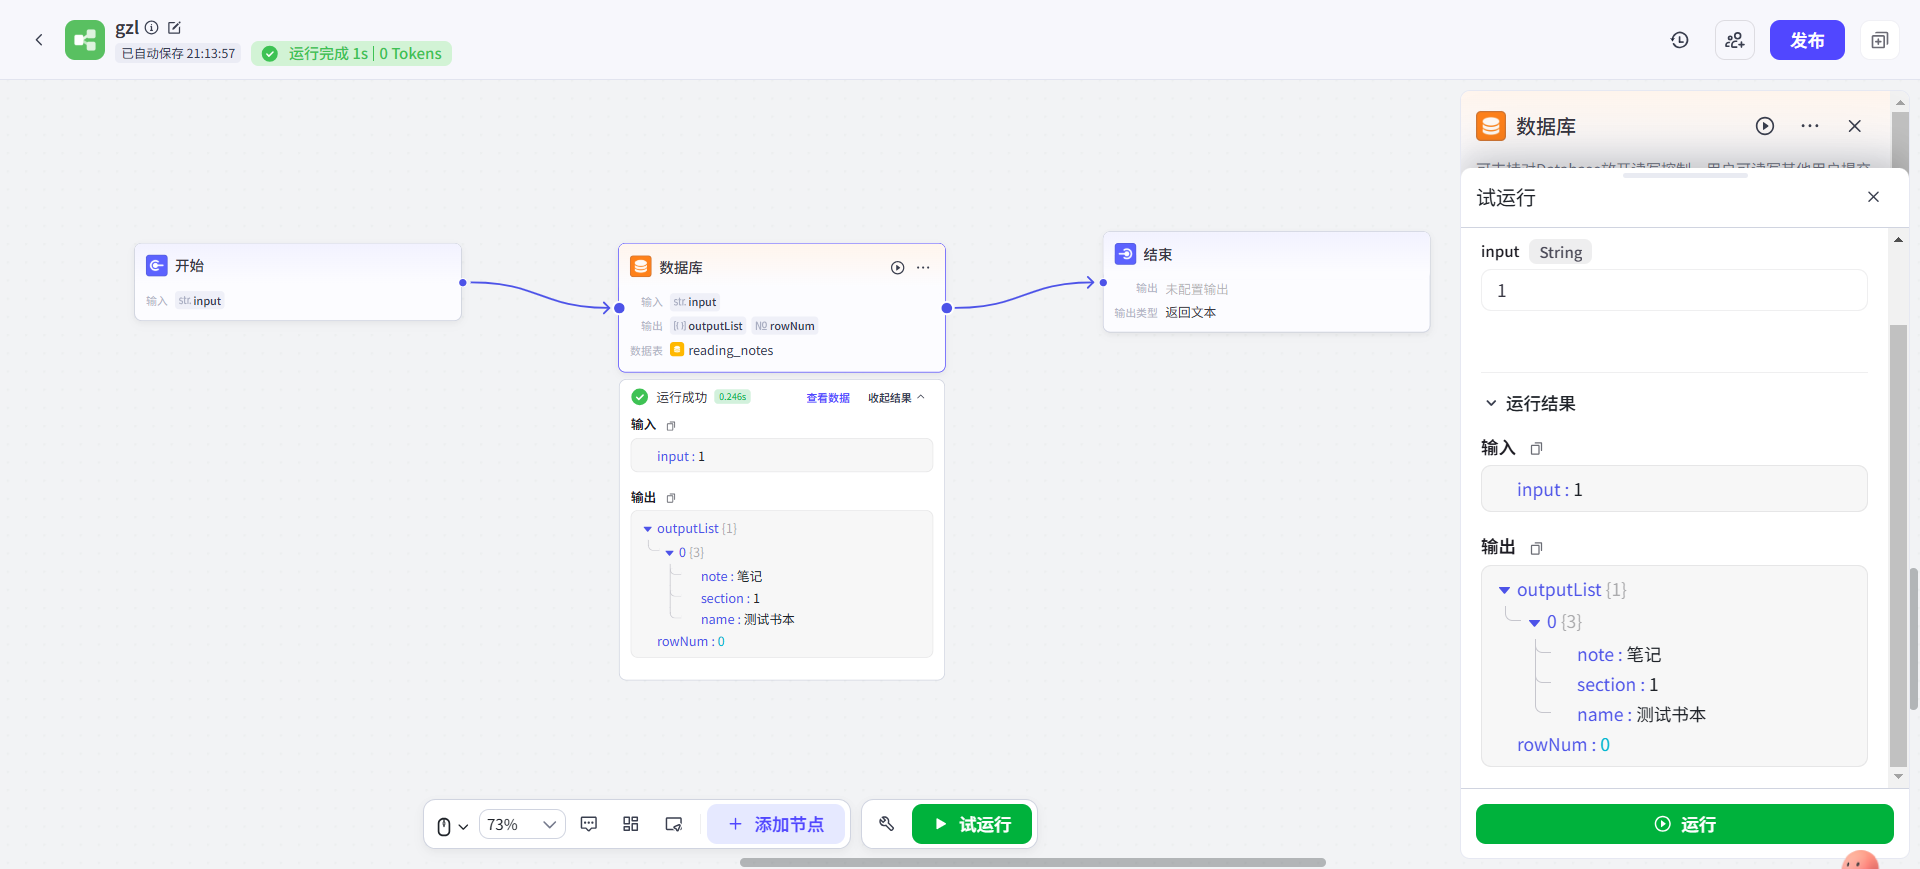This screenshot has width=1920, height=869.
Task: Click the rowNum output tag in database node
Action: [x=785, y=326]
